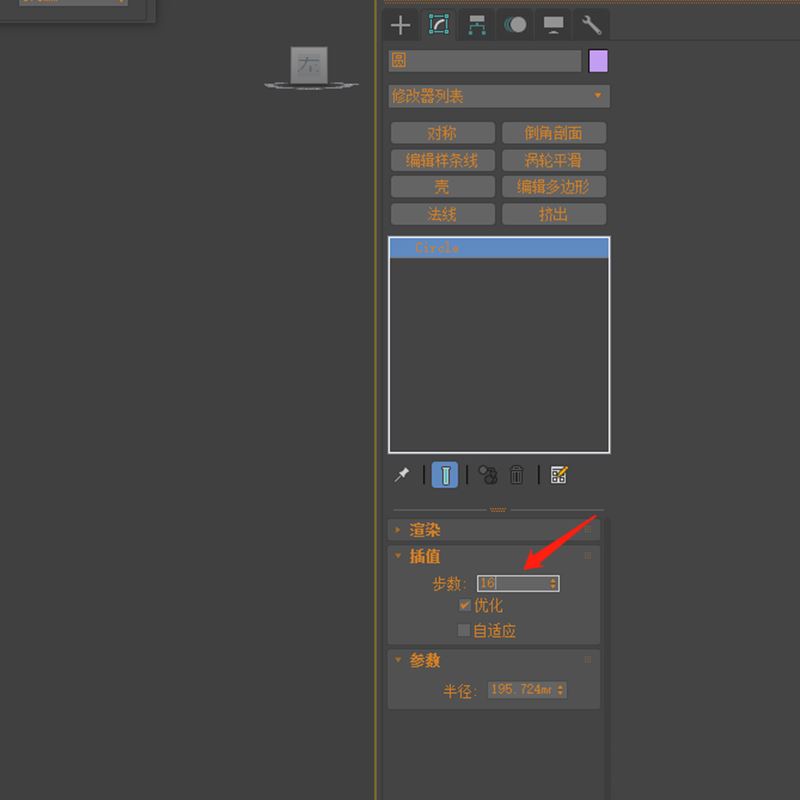Open the Display panel monitor icon
Screen dimensions: 800x800
[x=553, y=25]
